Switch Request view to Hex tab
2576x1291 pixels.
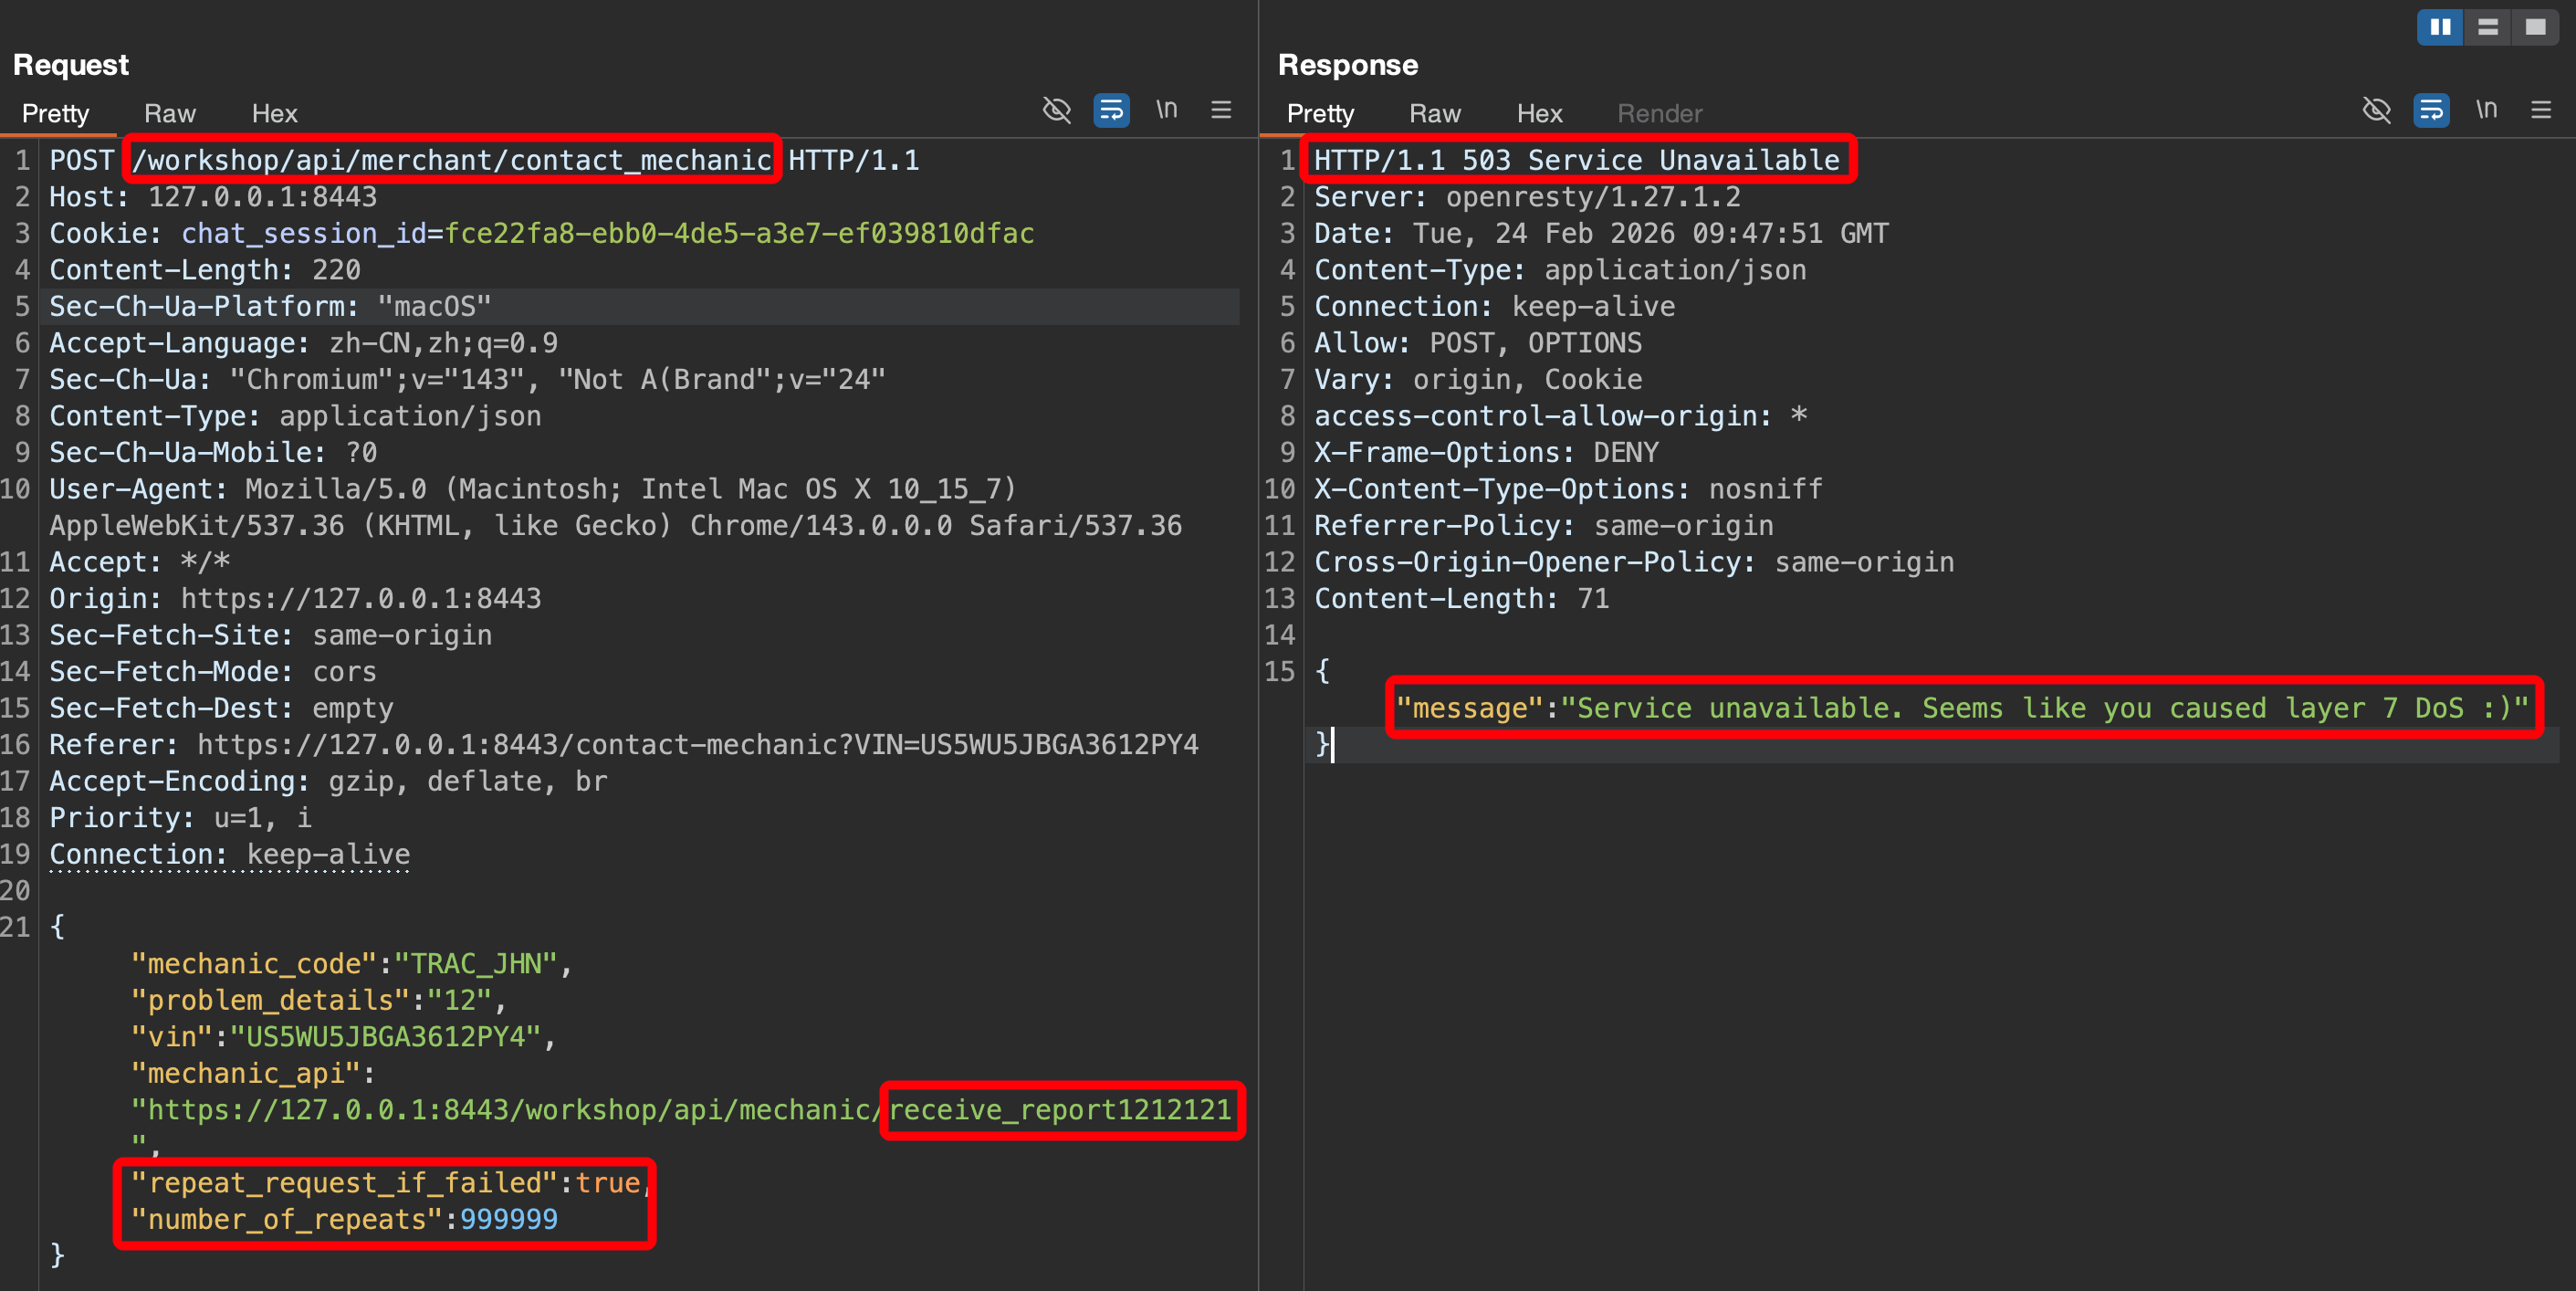274,114
